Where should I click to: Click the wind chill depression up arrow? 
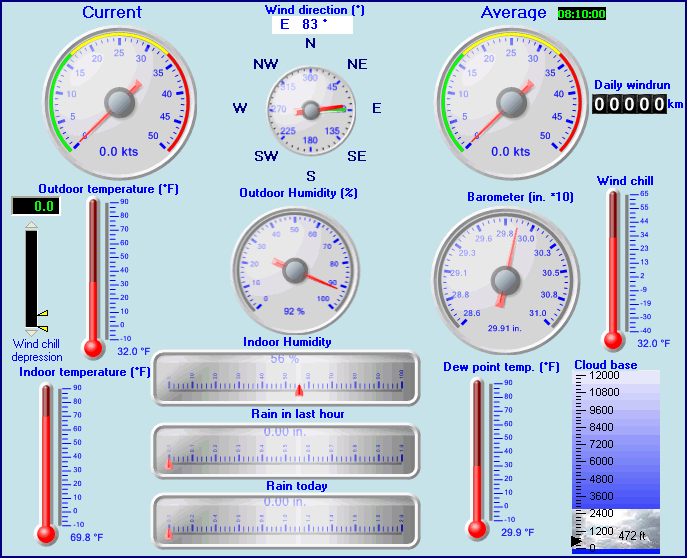click(32, 225)
